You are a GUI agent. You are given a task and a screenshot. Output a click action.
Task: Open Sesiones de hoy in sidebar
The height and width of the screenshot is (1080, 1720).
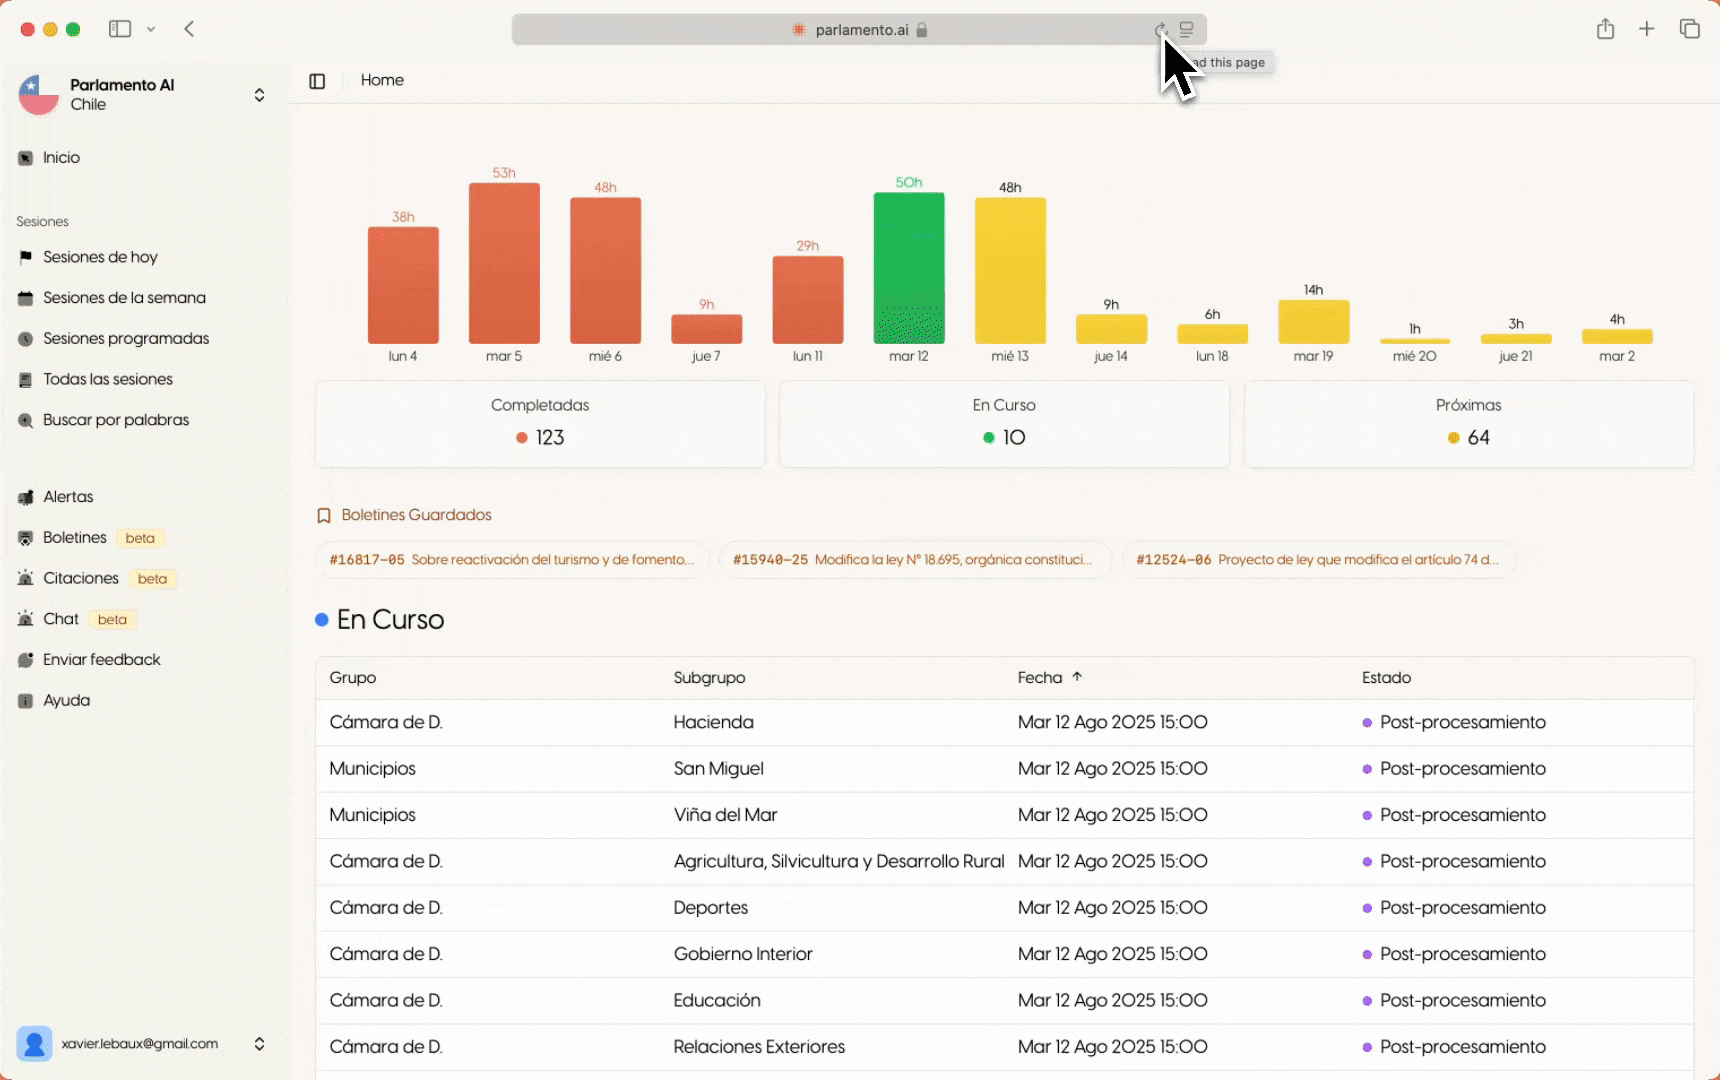pyautogui.click(x=100, y=257)
